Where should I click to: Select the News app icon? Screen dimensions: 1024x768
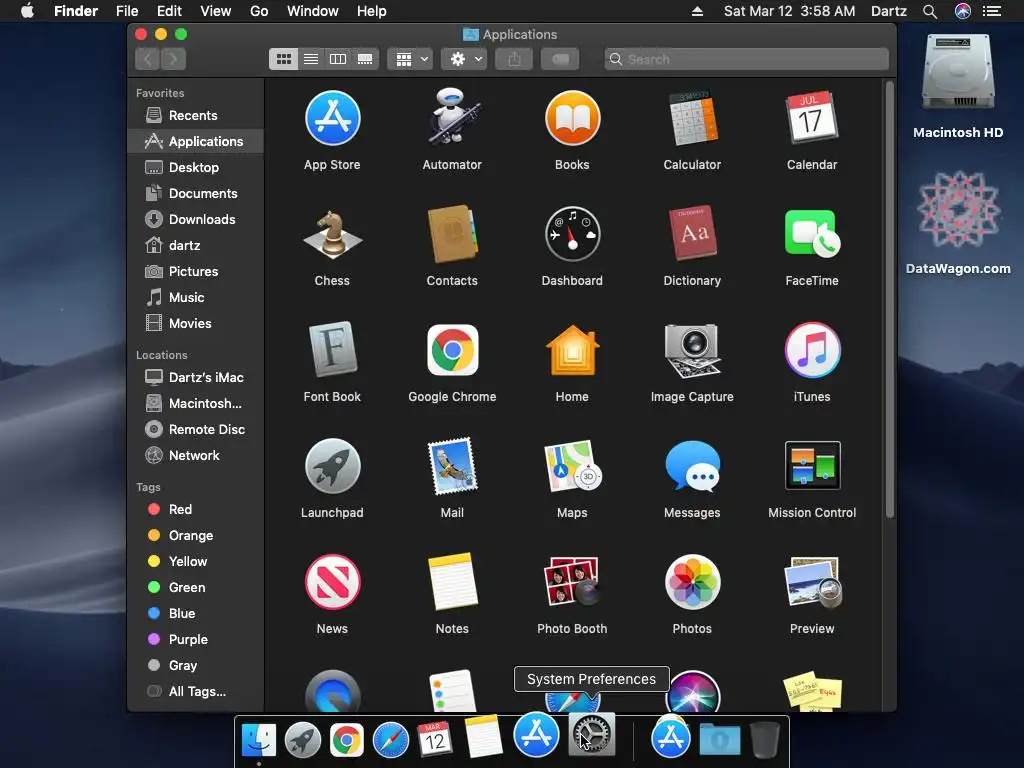coord(332,582)
